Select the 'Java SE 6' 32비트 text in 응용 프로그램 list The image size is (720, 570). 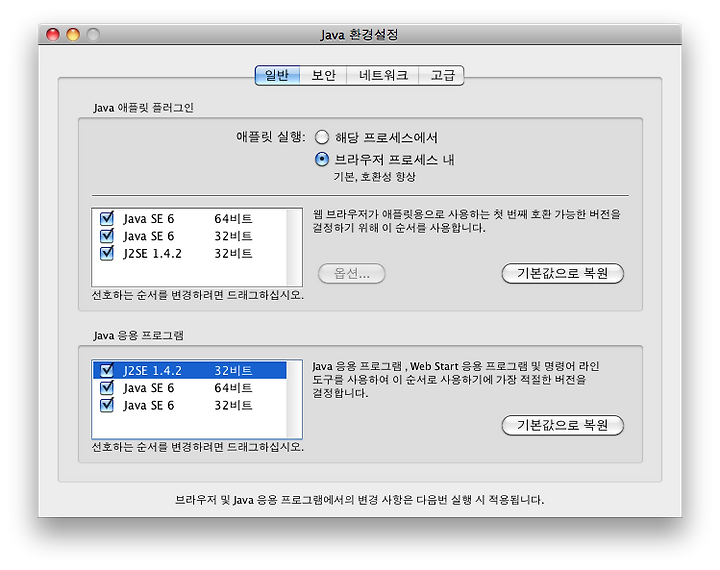pos(149,406)
